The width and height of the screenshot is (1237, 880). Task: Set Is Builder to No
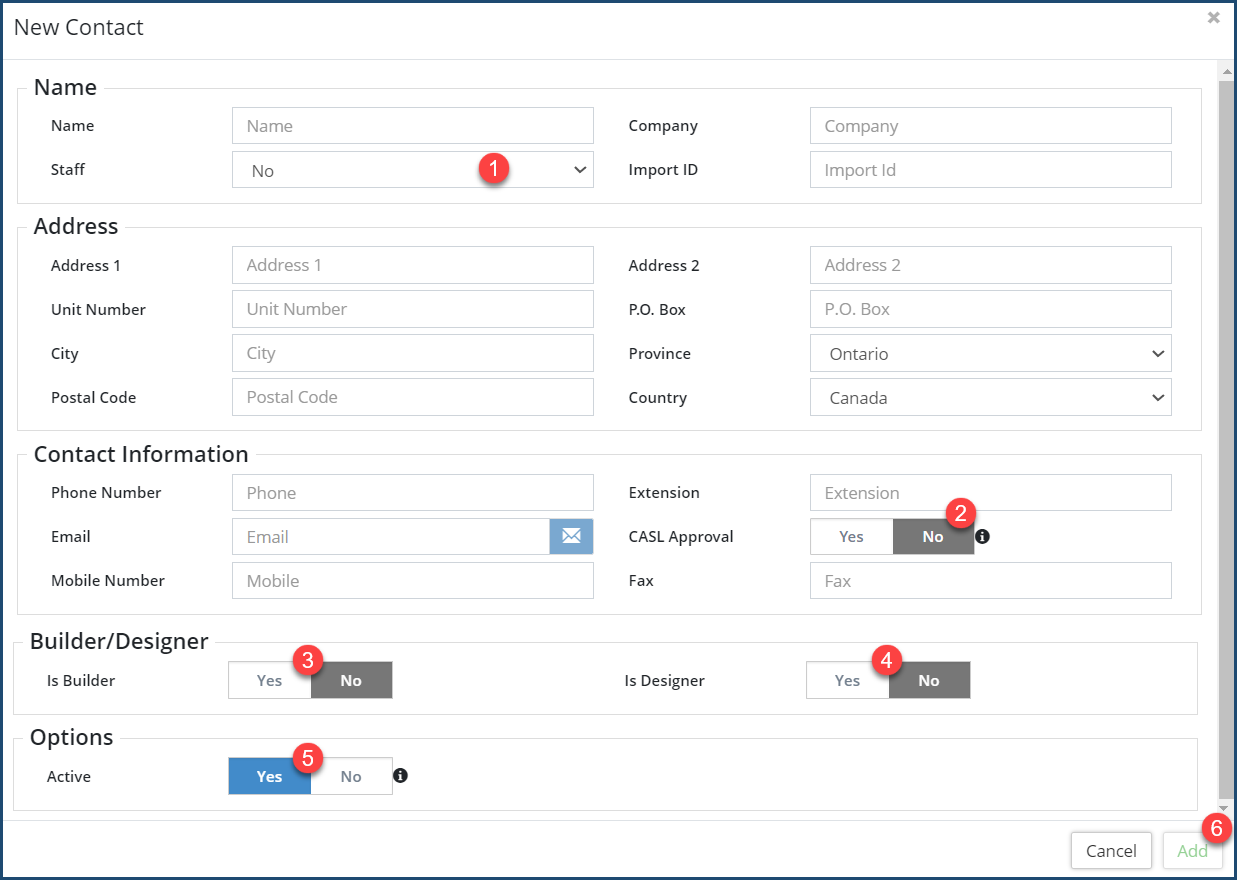click(x=351, y=680)
